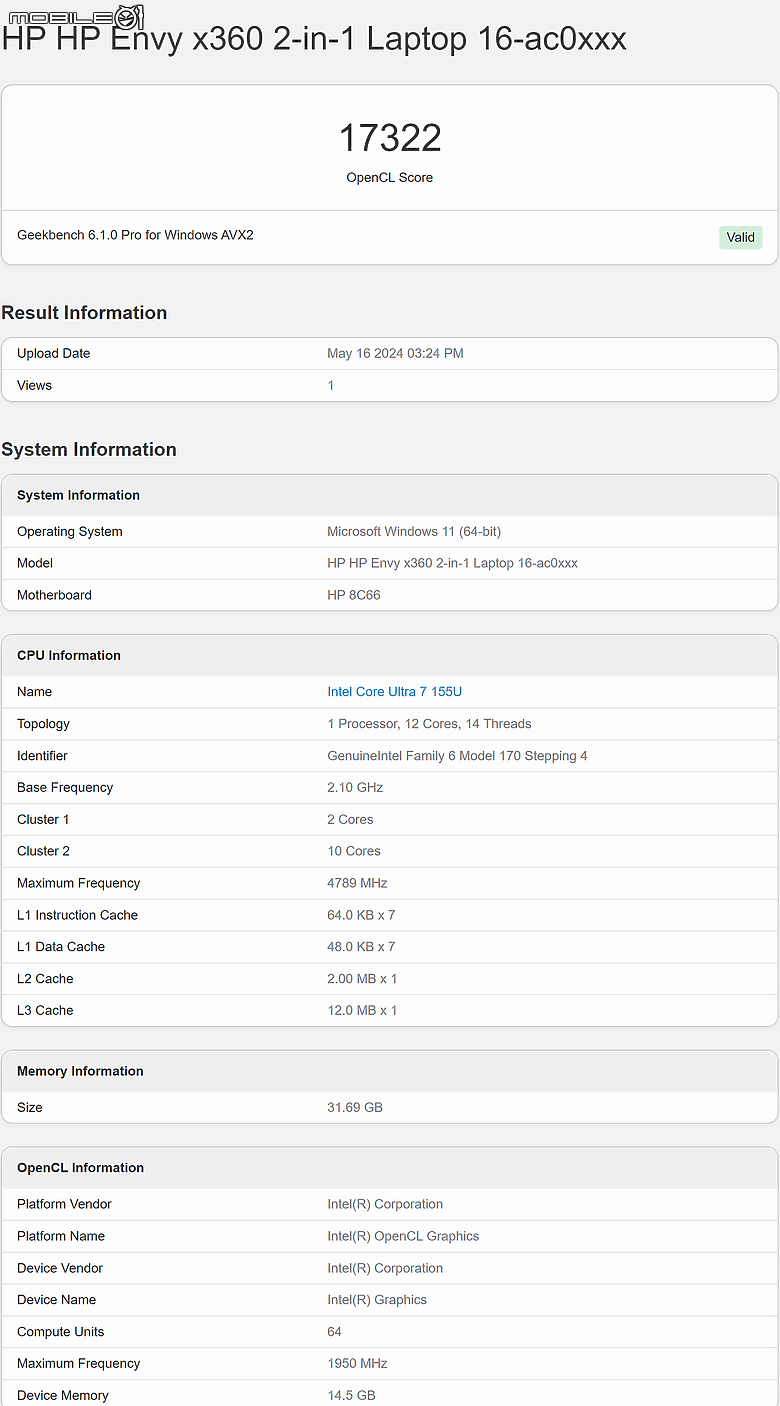
Task: Select motherboard value 'HP 8C66'
Action: tap(354, 596)
